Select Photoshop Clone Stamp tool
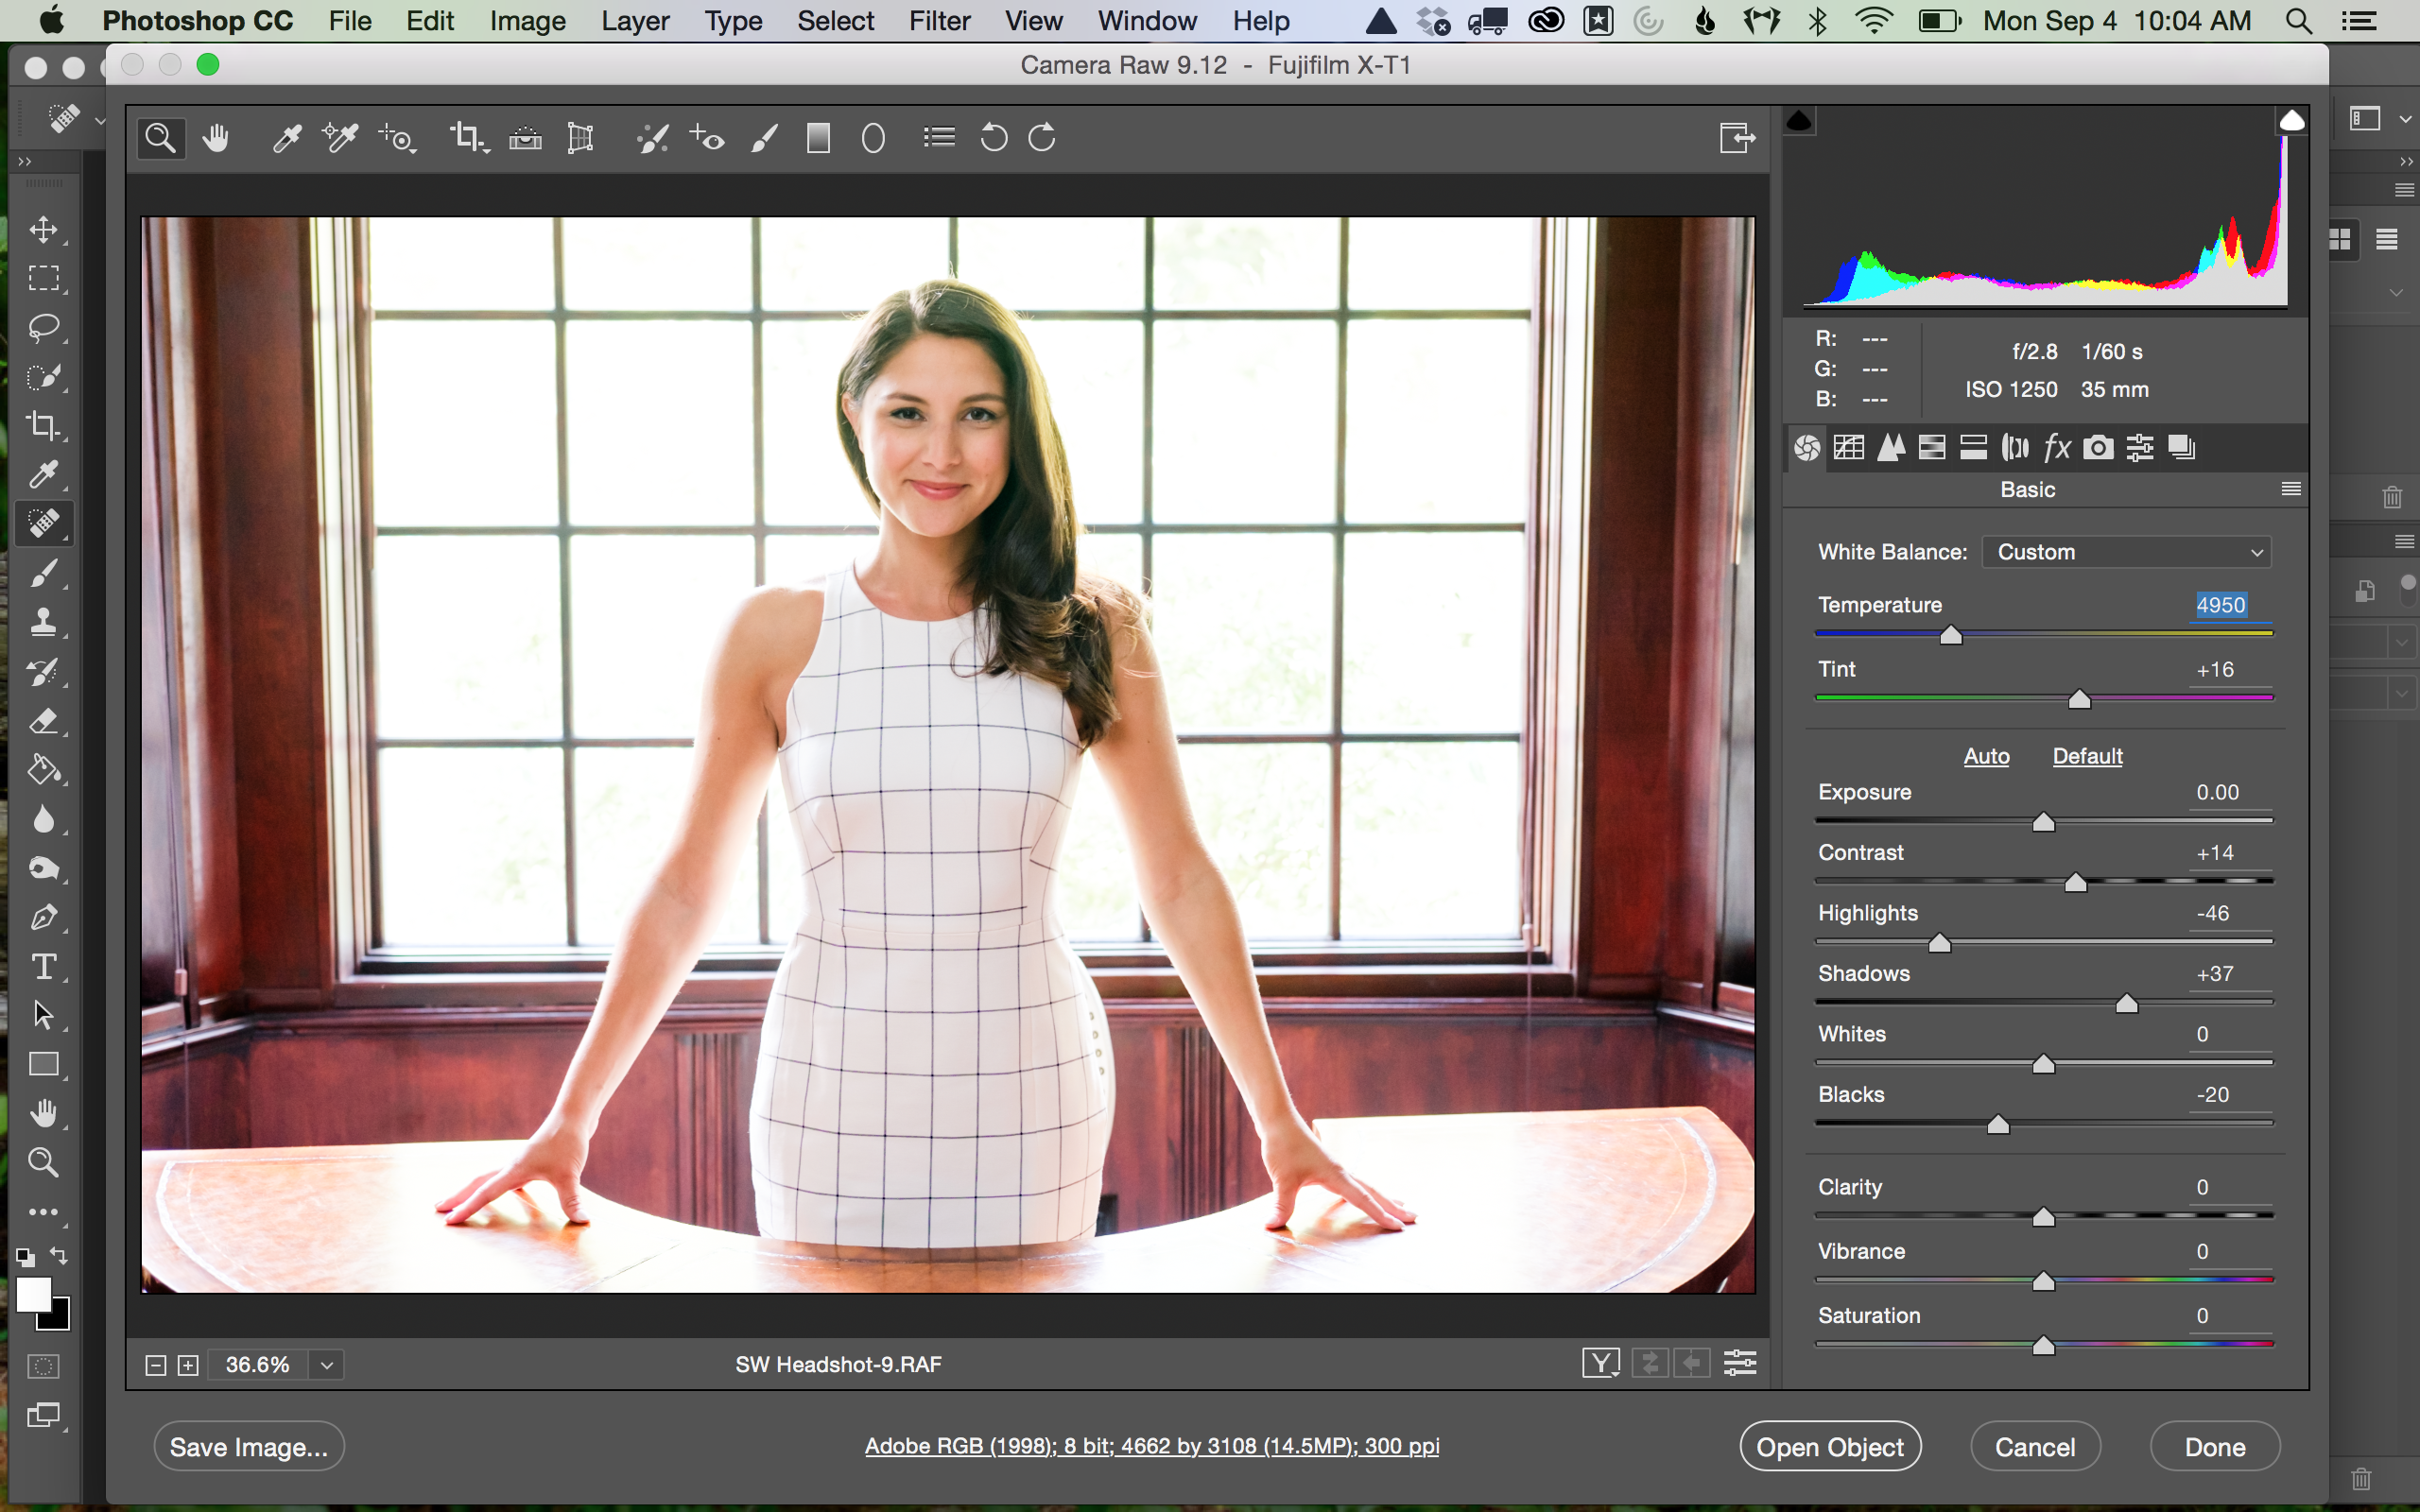Image resolution: width=2420 pixels, height=1512 pixels. point(43,622)
